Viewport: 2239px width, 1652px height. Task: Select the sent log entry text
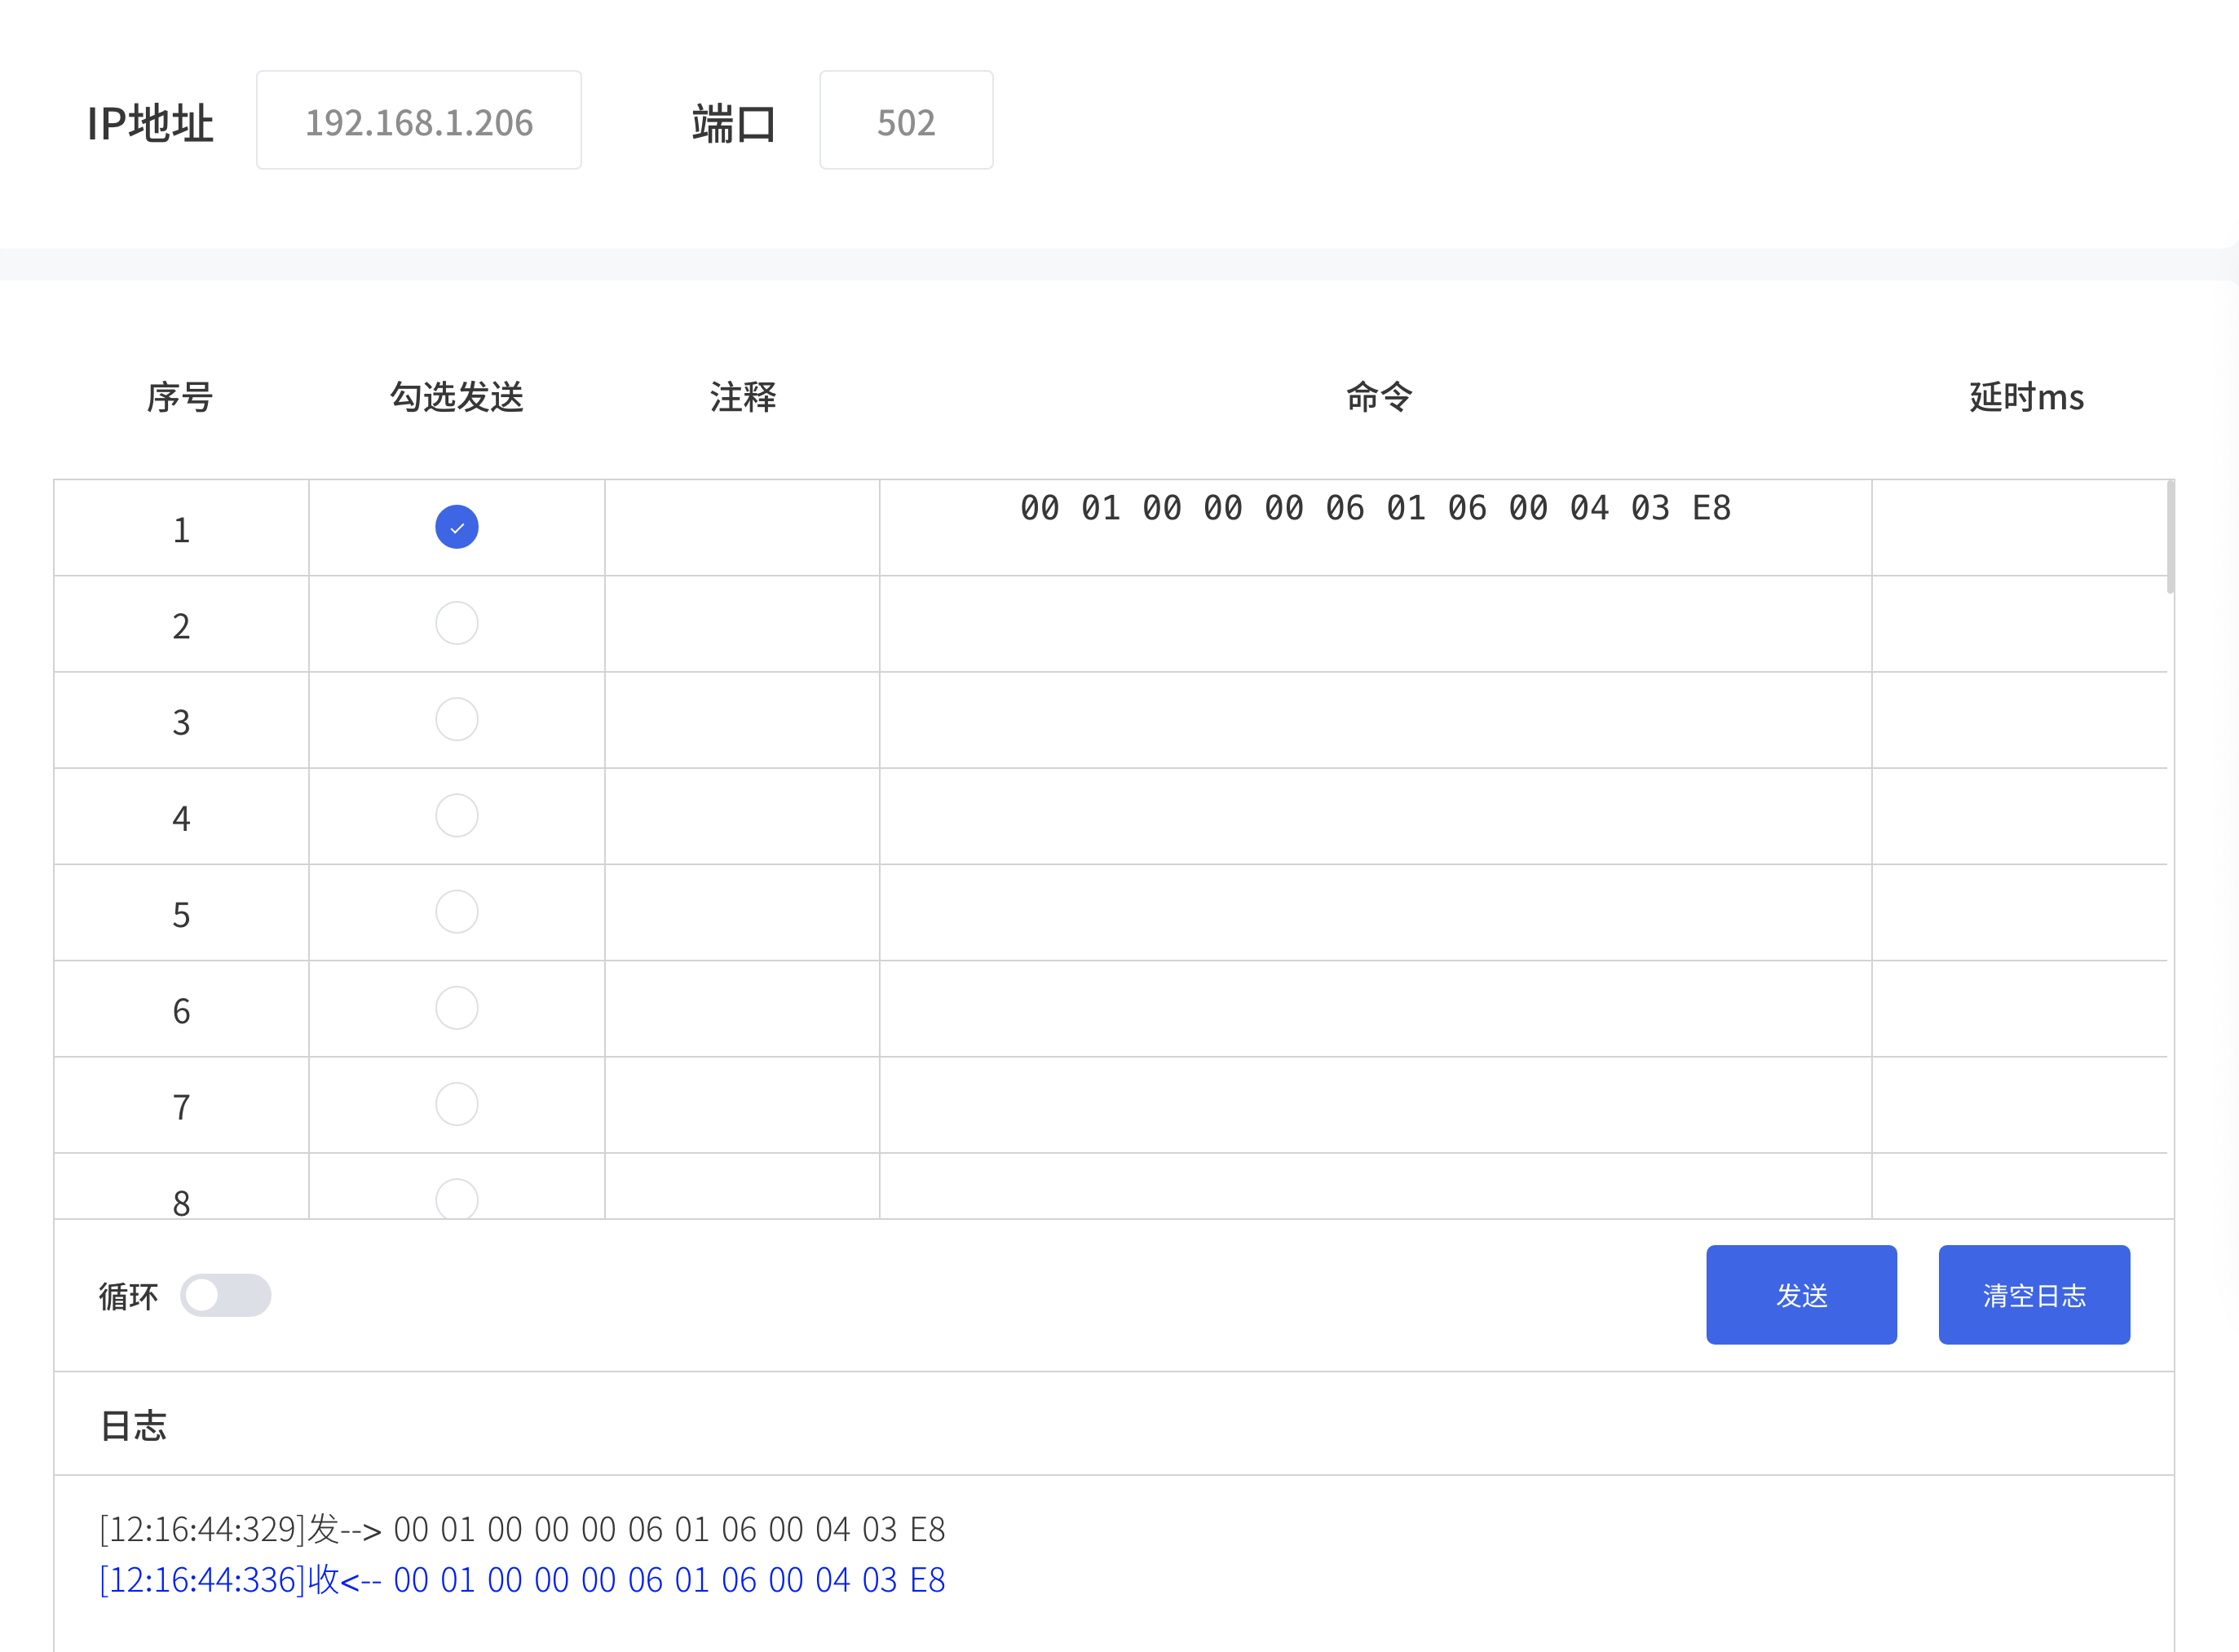[521, 1530]
